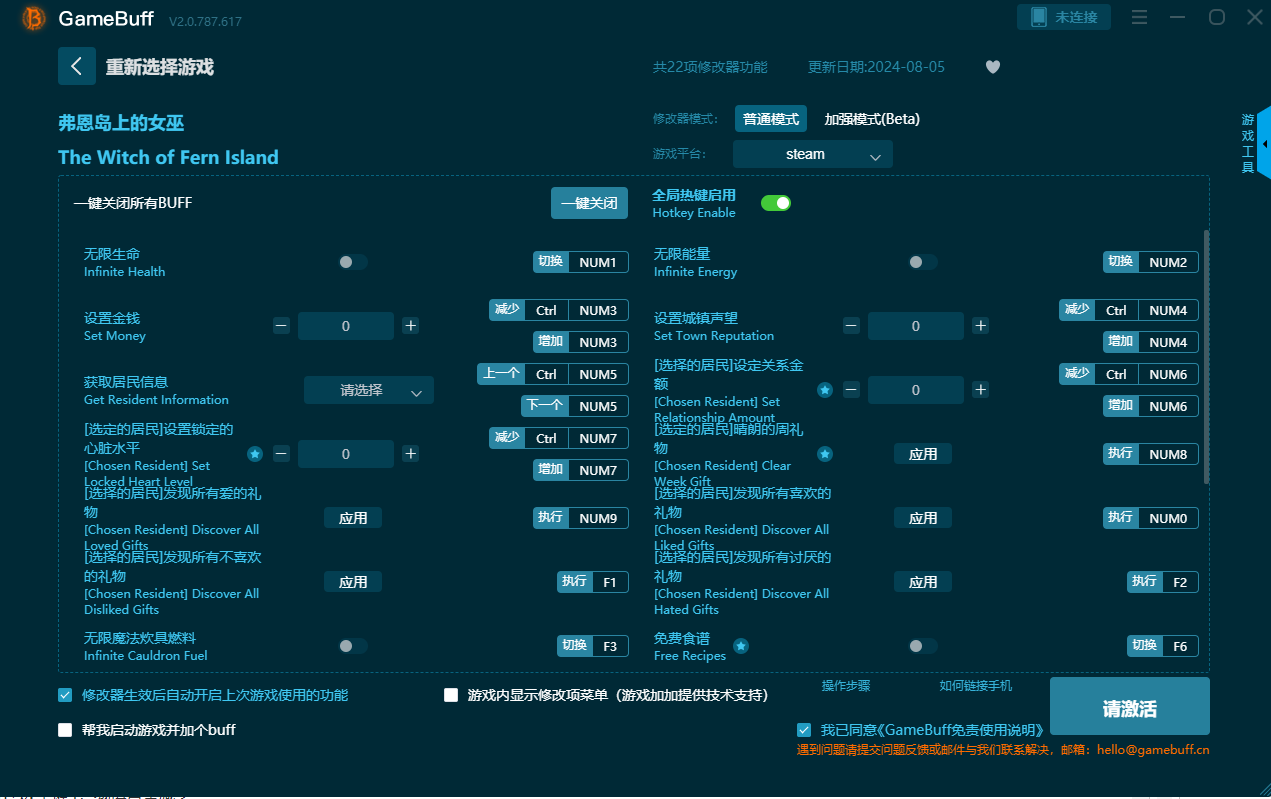Apply Discover All Hated Gifts
The height and width of the screenshot is (799, 1271).
[x=923, y=582]
